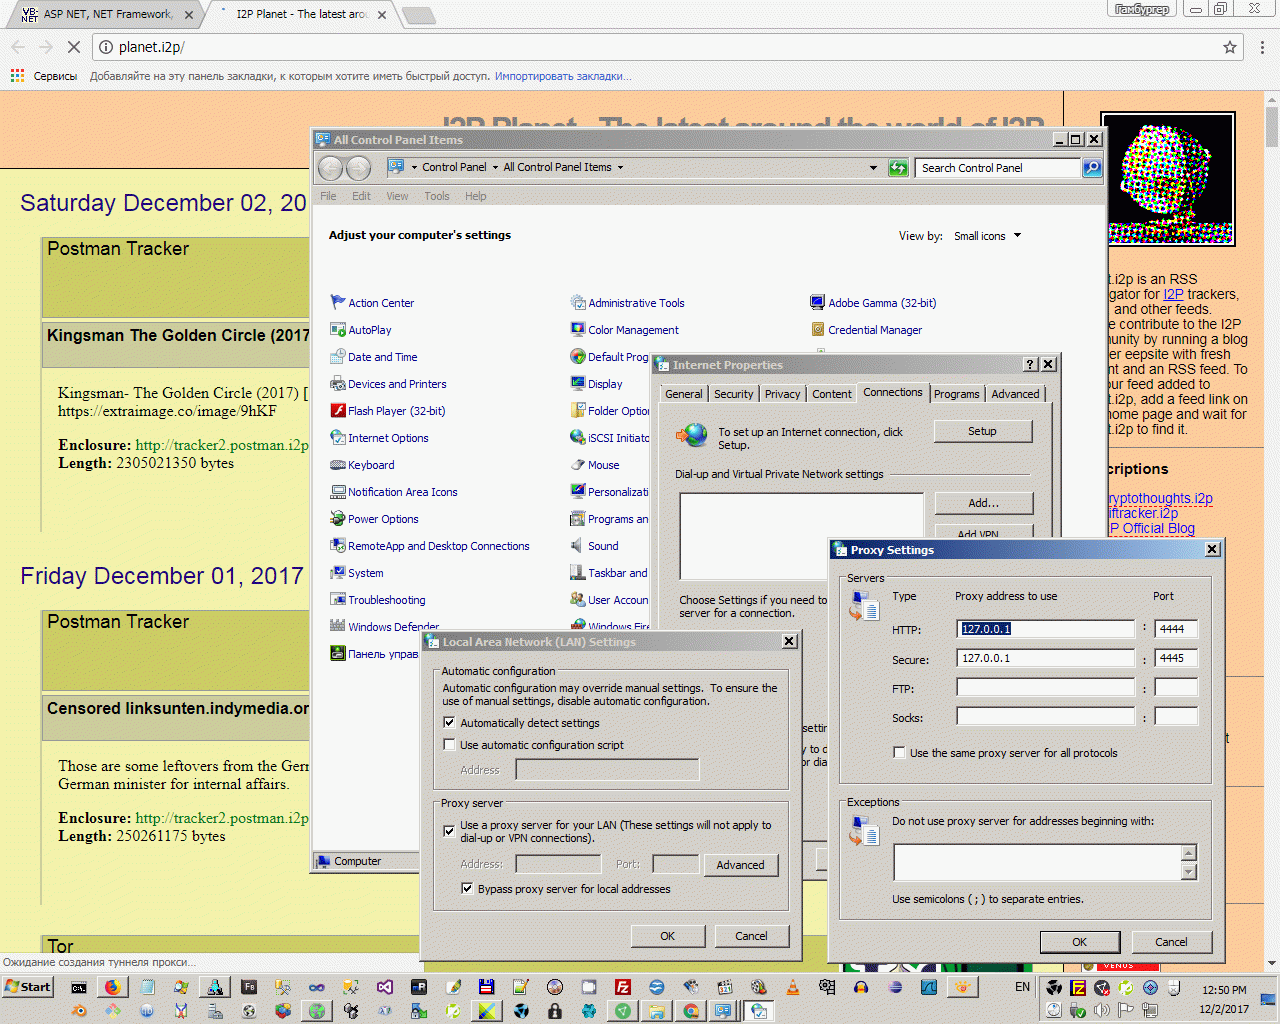Launch VLC media player from the taskbar

[x=793, y=987]
